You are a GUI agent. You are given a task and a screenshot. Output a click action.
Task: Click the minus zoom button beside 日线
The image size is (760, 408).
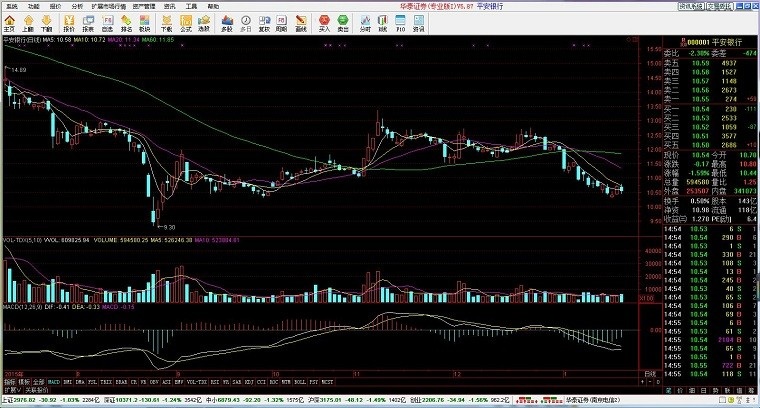pyautogui.click(x=650, y=382)
